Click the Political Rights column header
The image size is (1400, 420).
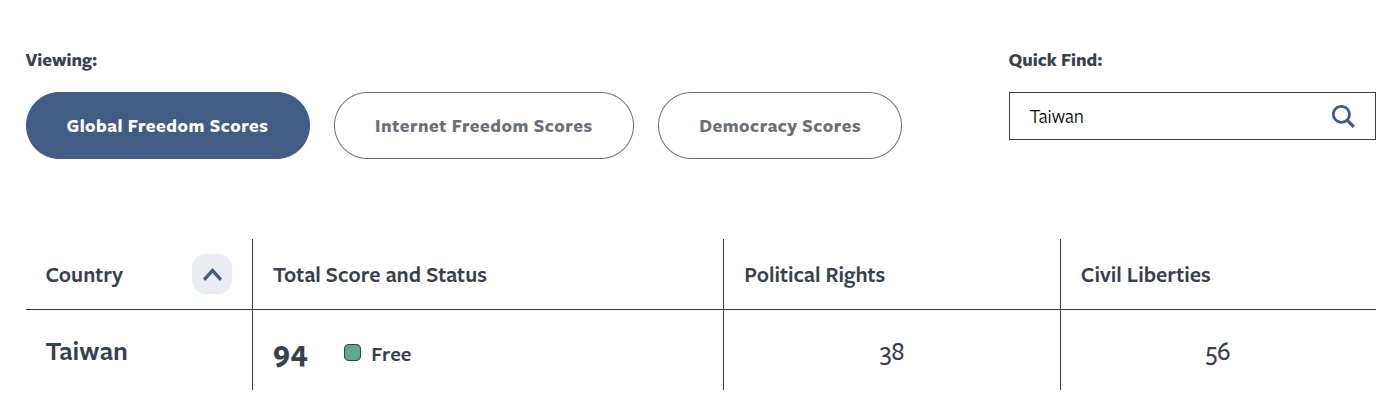tap(814, 275)
